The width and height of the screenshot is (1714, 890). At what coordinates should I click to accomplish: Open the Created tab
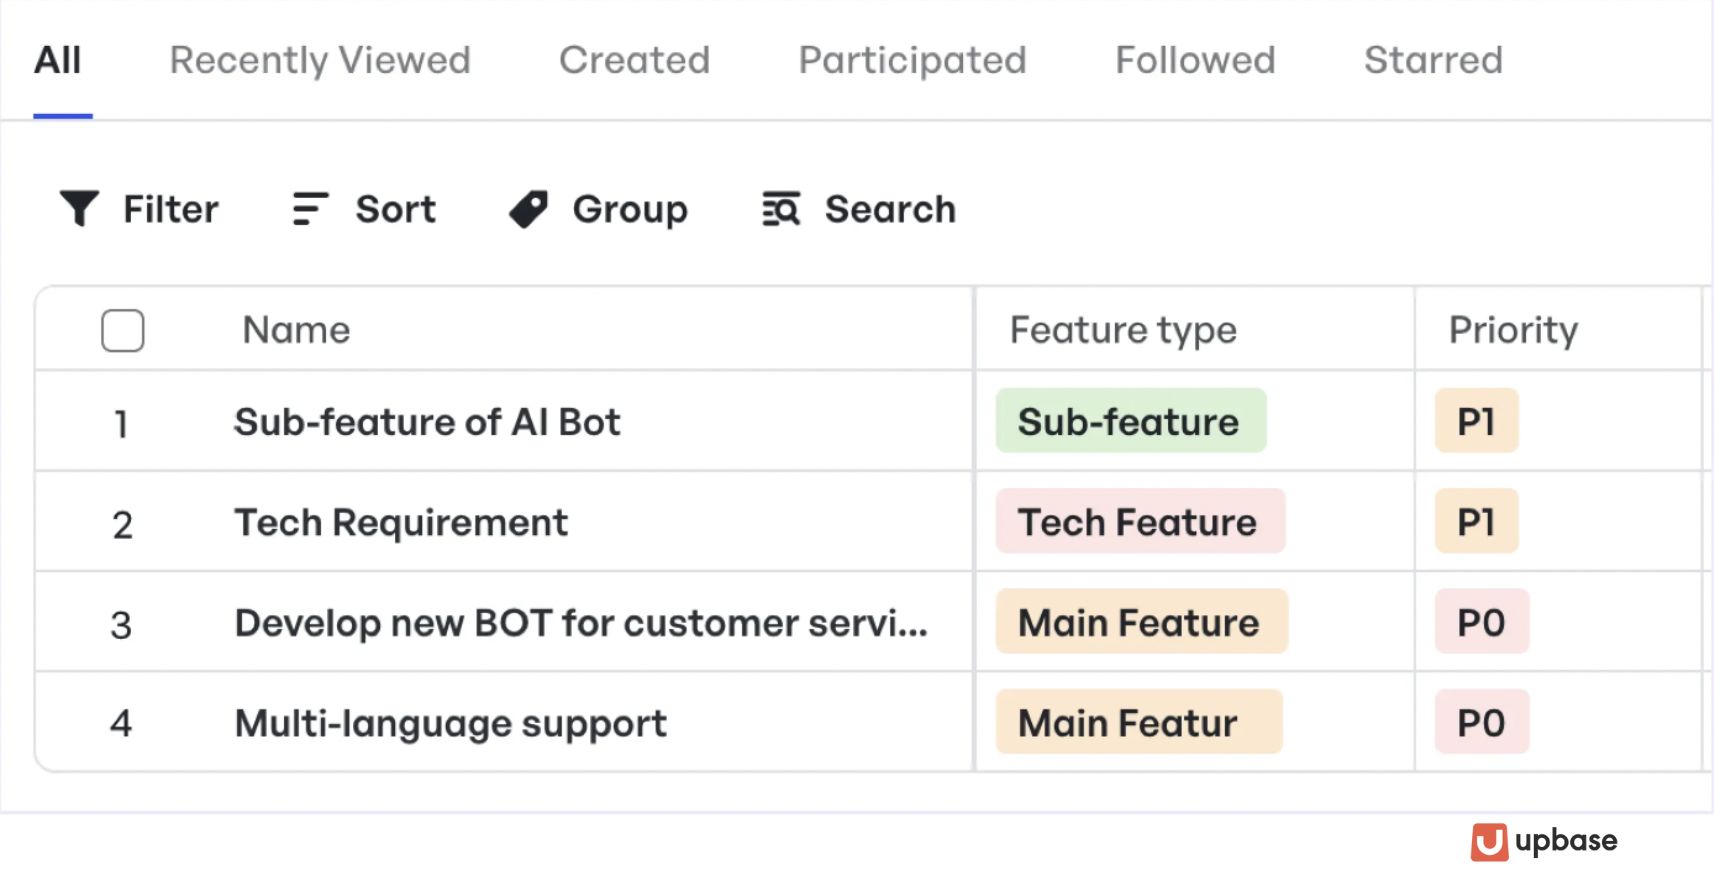coord(634,60)
